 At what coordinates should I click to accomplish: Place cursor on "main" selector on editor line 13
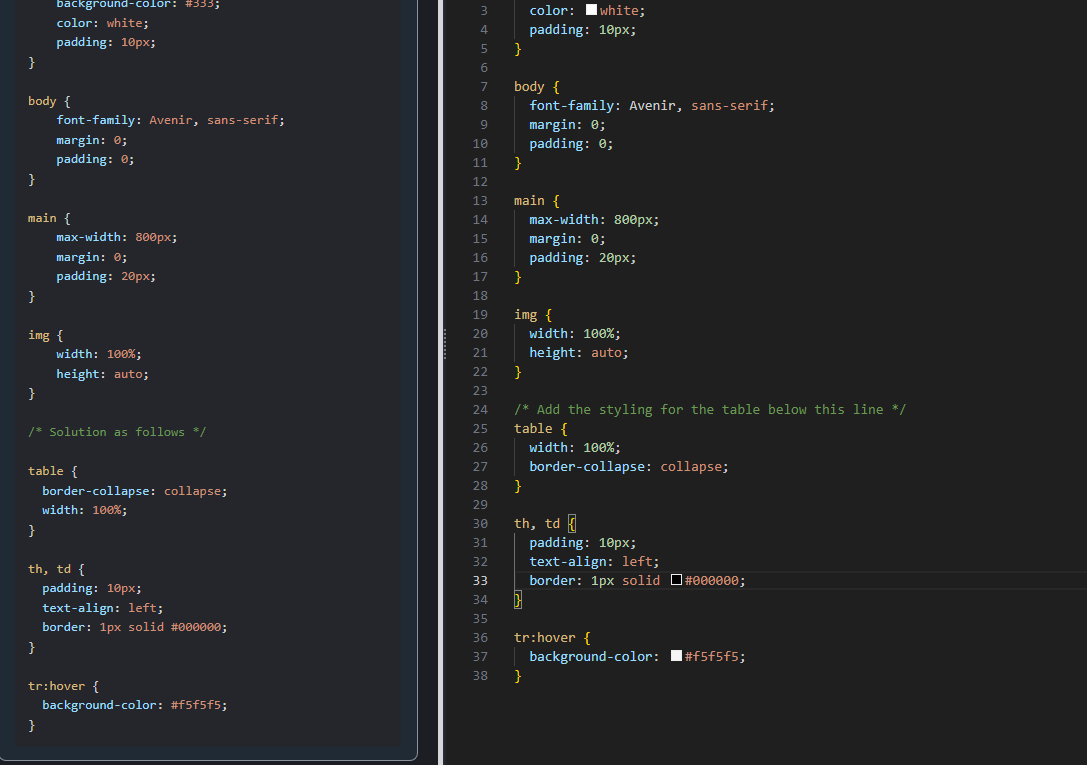click(x=529, y=201)
